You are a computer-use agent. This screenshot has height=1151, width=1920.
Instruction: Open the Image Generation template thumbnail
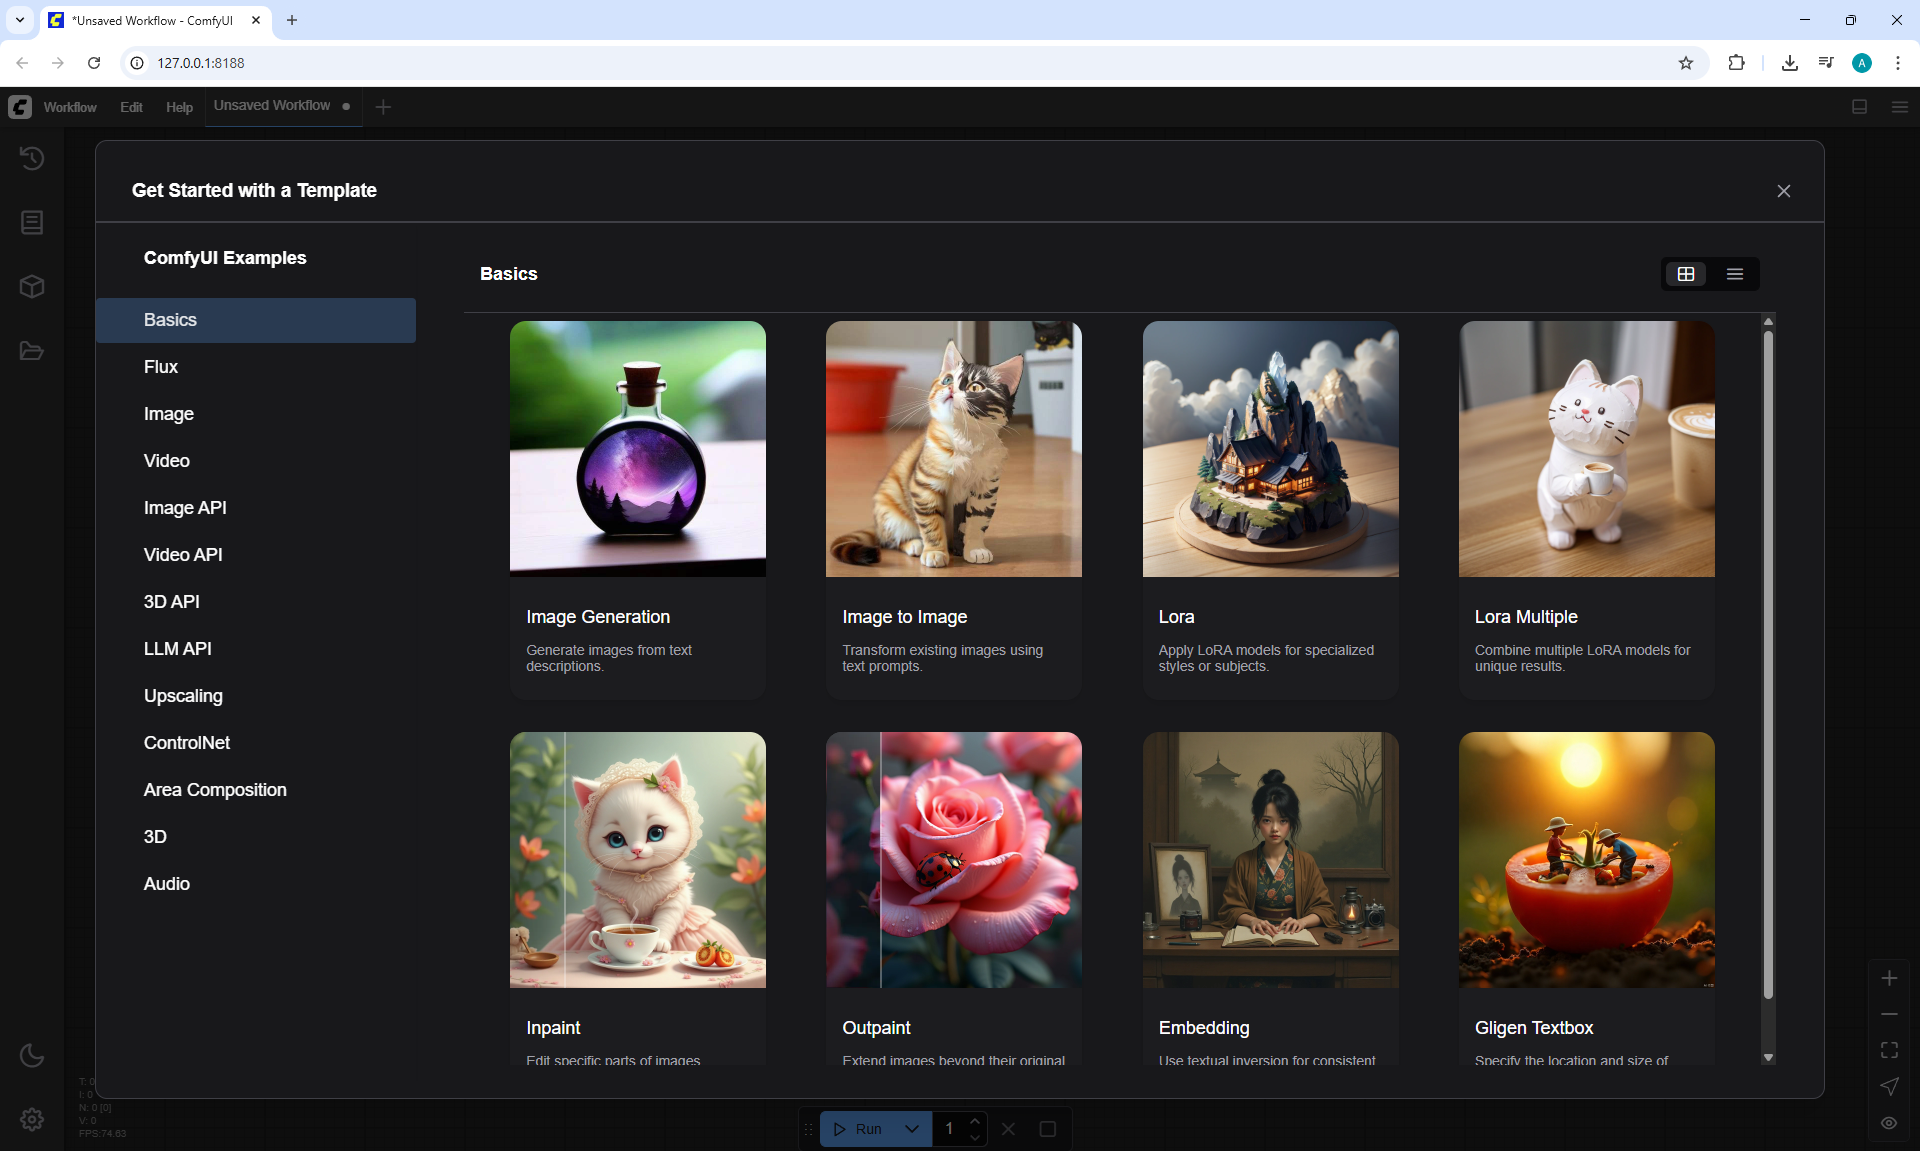[x=638, y=449]
